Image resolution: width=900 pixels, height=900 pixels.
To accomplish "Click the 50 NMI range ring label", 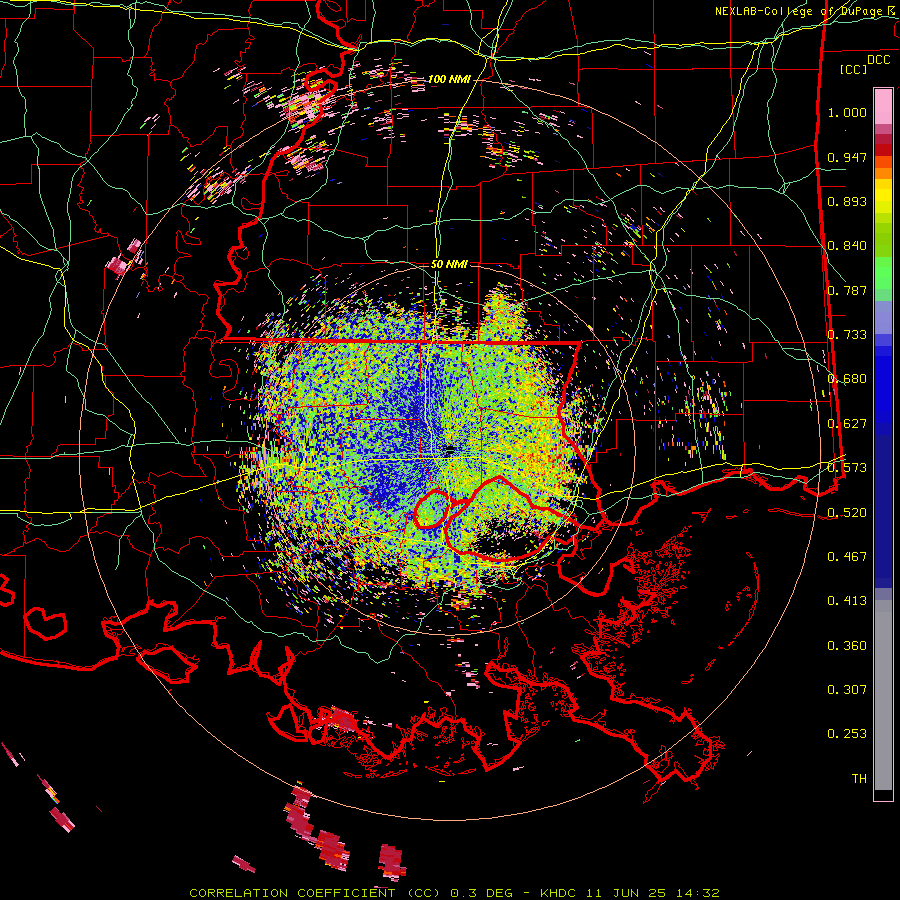I will (449, 264).
